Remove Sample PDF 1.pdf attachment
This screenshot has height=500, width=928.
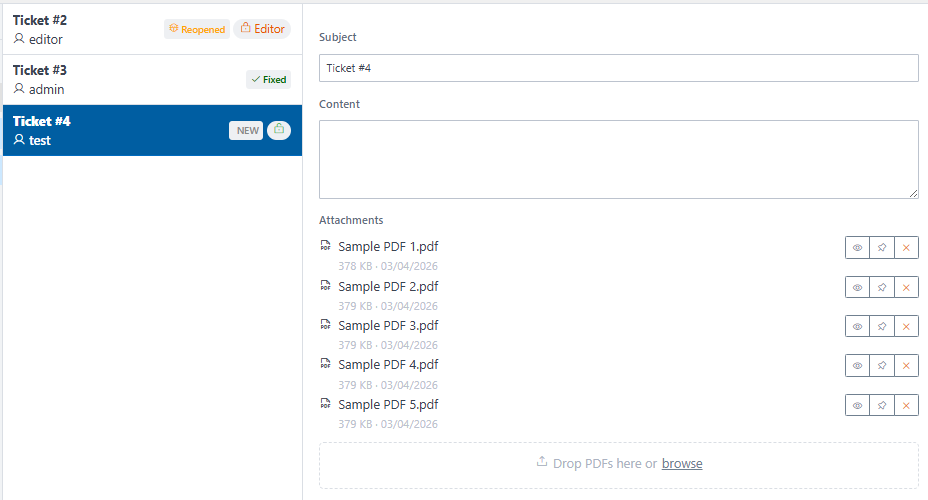[x=906, y=248]
